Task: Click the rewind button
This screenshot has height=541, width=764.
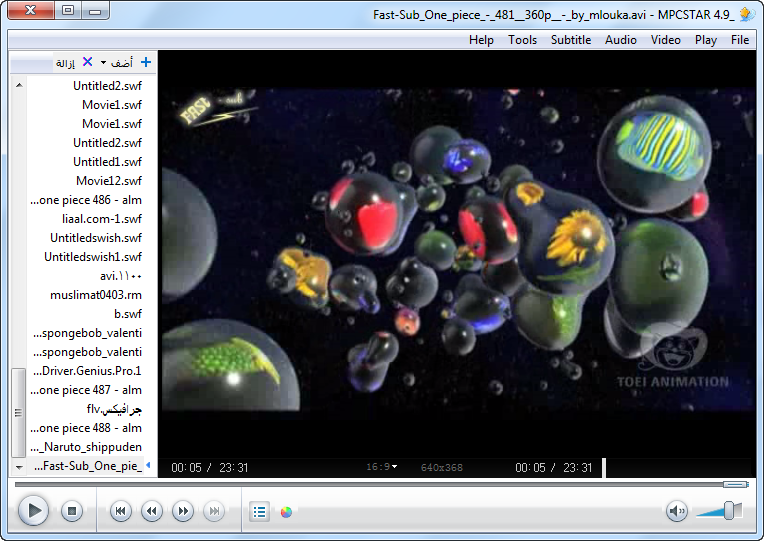Action: [152, 511]
